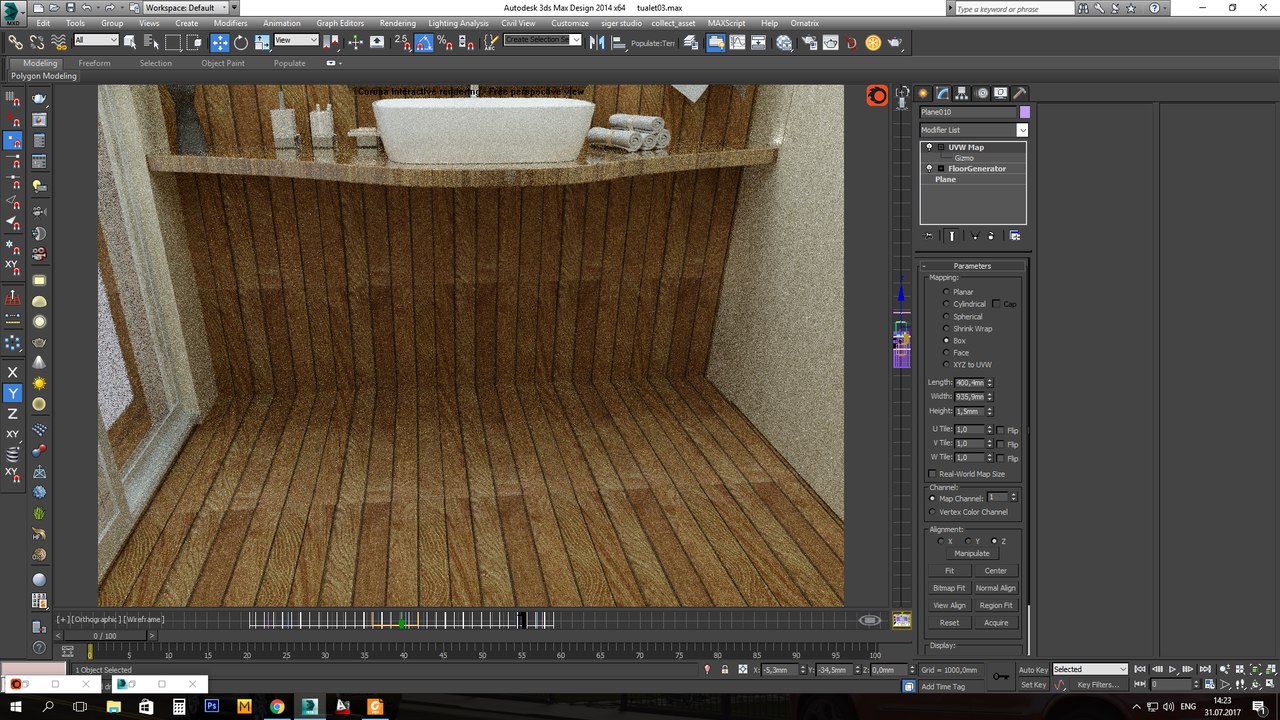The height and width of the screenshot is (720, 1280).
Task: Switch to the Hierarchy command panel tab
Action: 961,93
